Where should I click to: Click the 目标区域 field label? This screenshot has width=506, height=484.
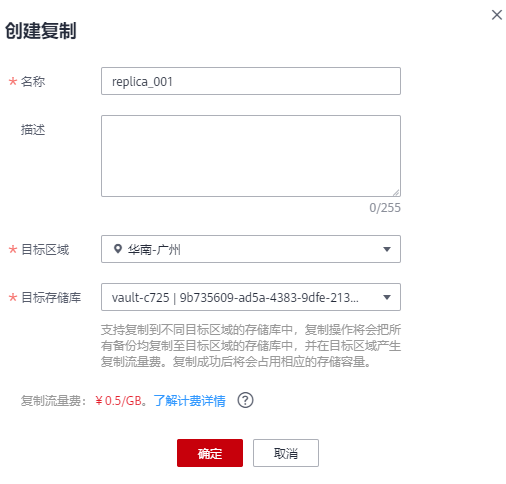tap(45, 249)
